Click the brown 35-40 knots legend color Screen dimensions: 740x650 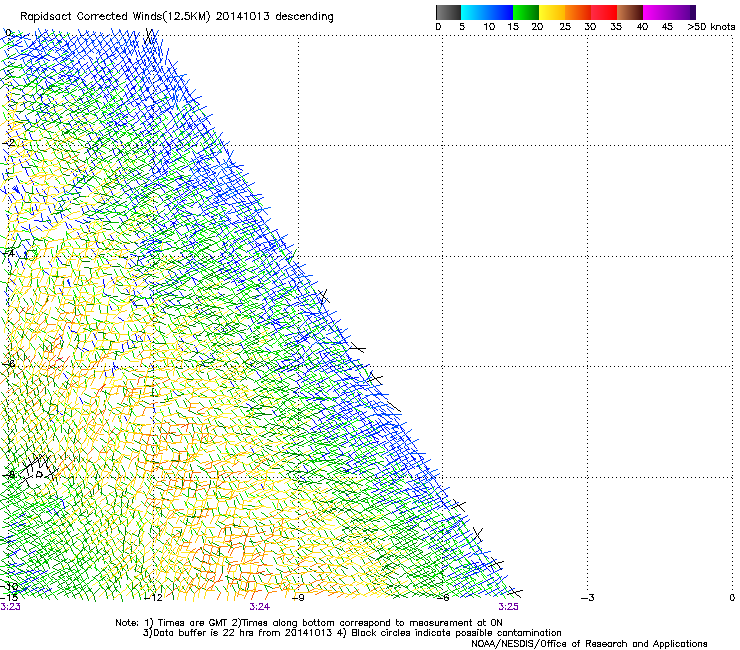(630, 12)
